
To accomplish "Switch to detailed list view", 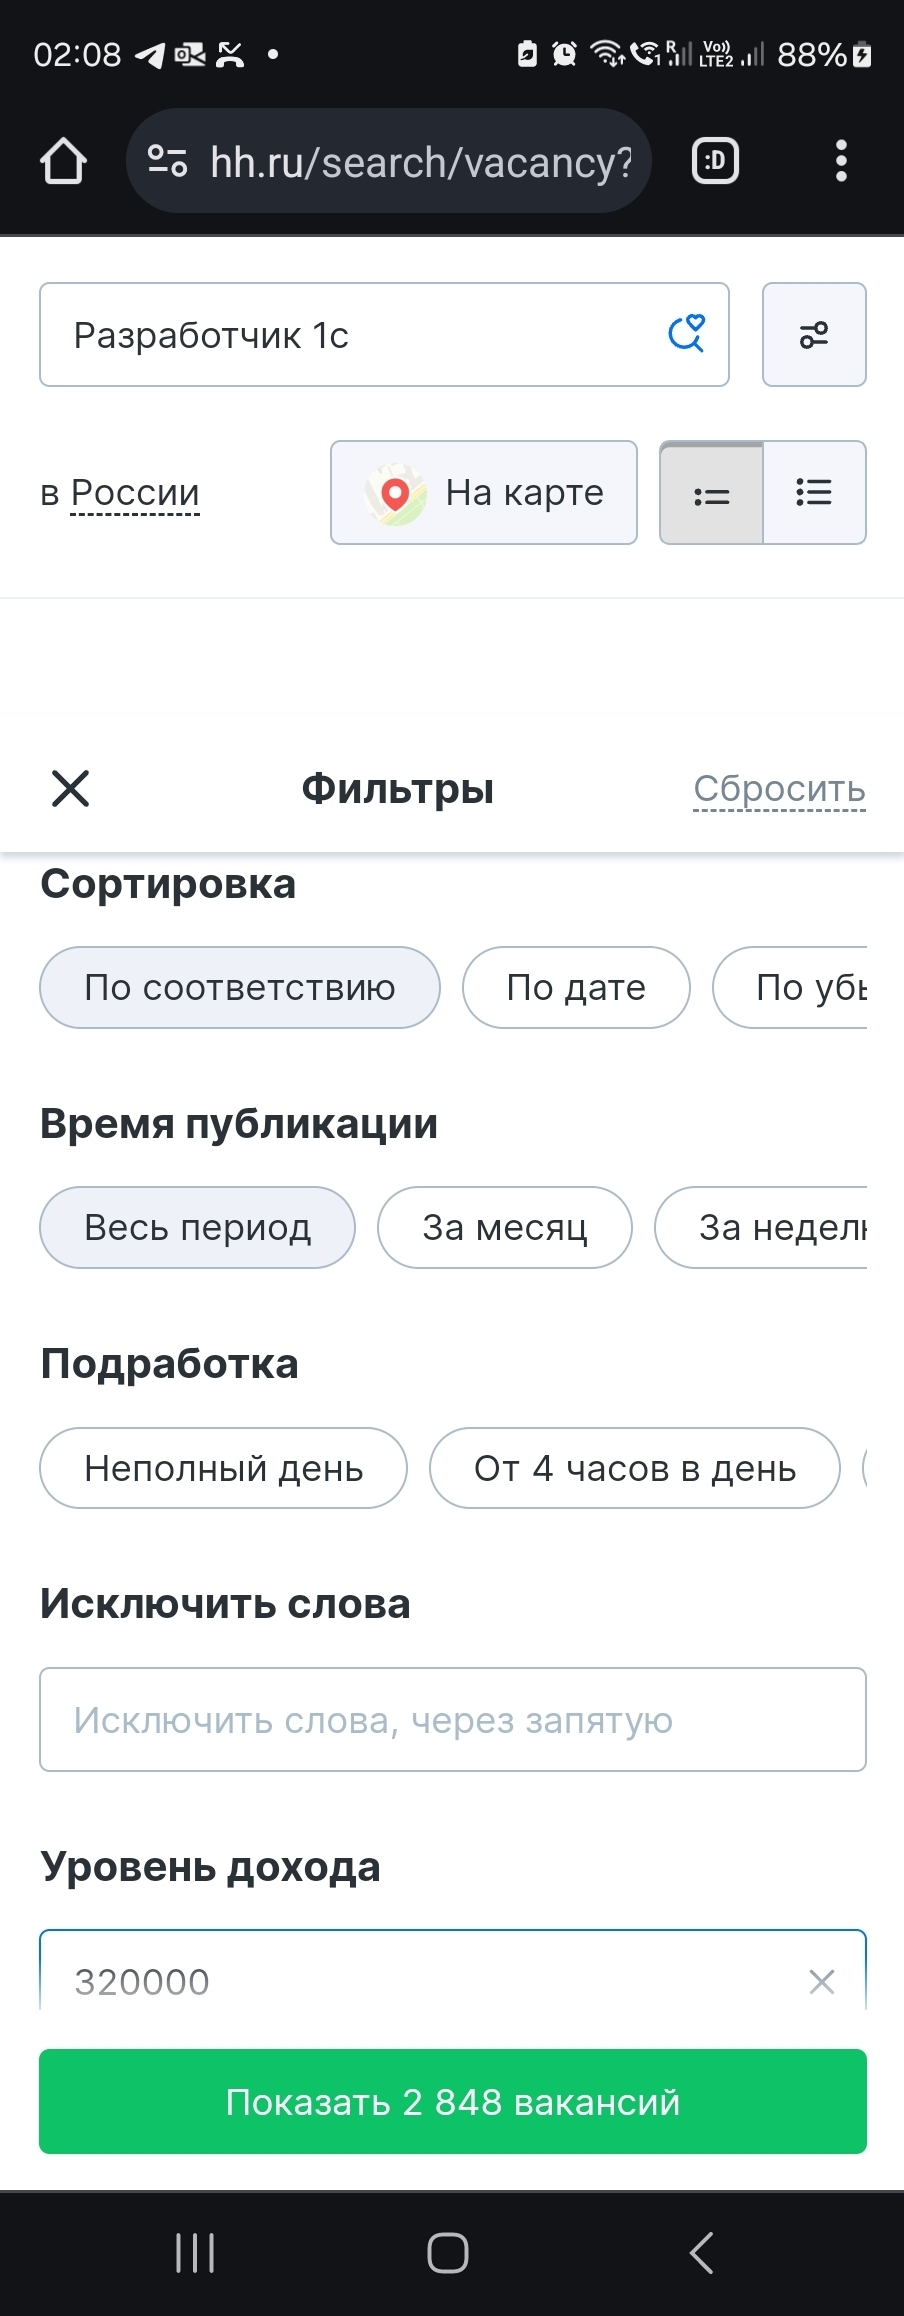I will tap(815, 493).
